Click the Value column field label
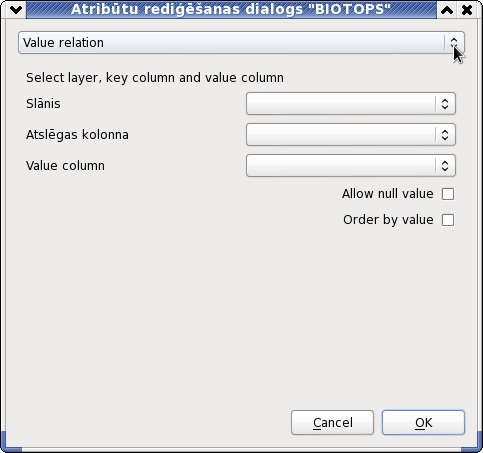The height and width of the screenshot is (453, 483). [65, 166]
